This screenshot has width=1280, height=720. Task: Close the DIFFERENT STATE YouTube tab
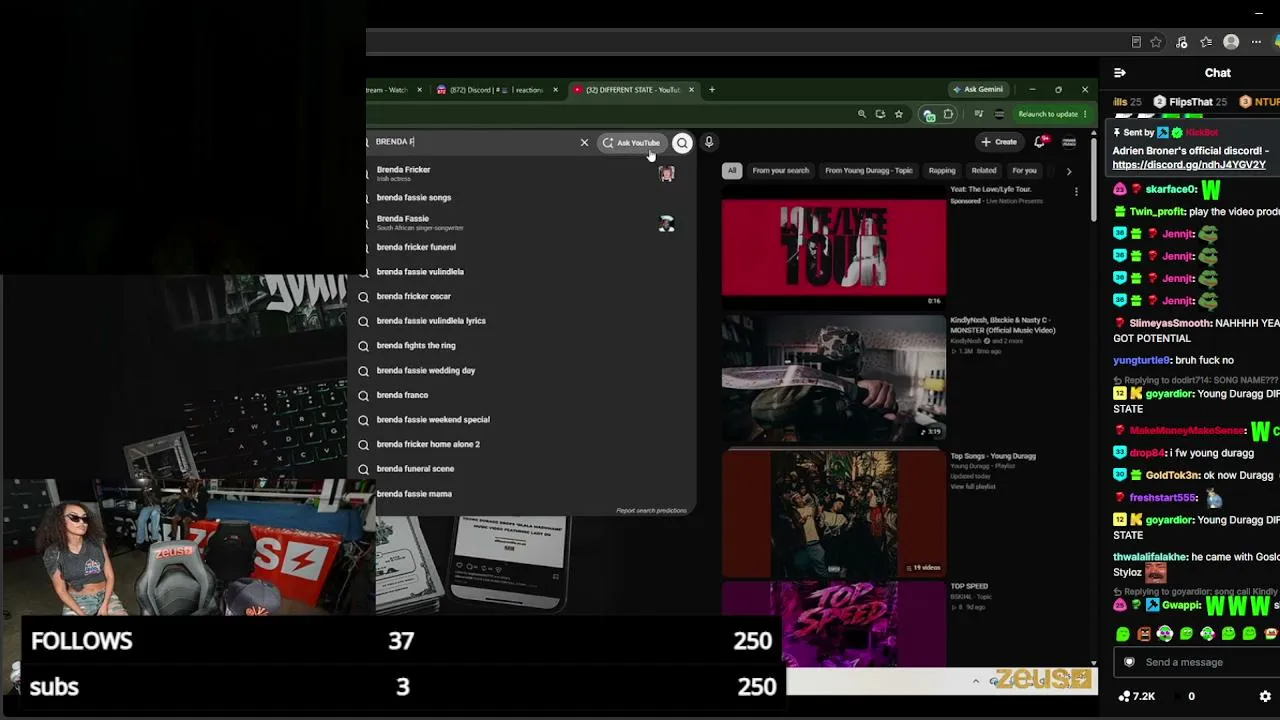691,90
